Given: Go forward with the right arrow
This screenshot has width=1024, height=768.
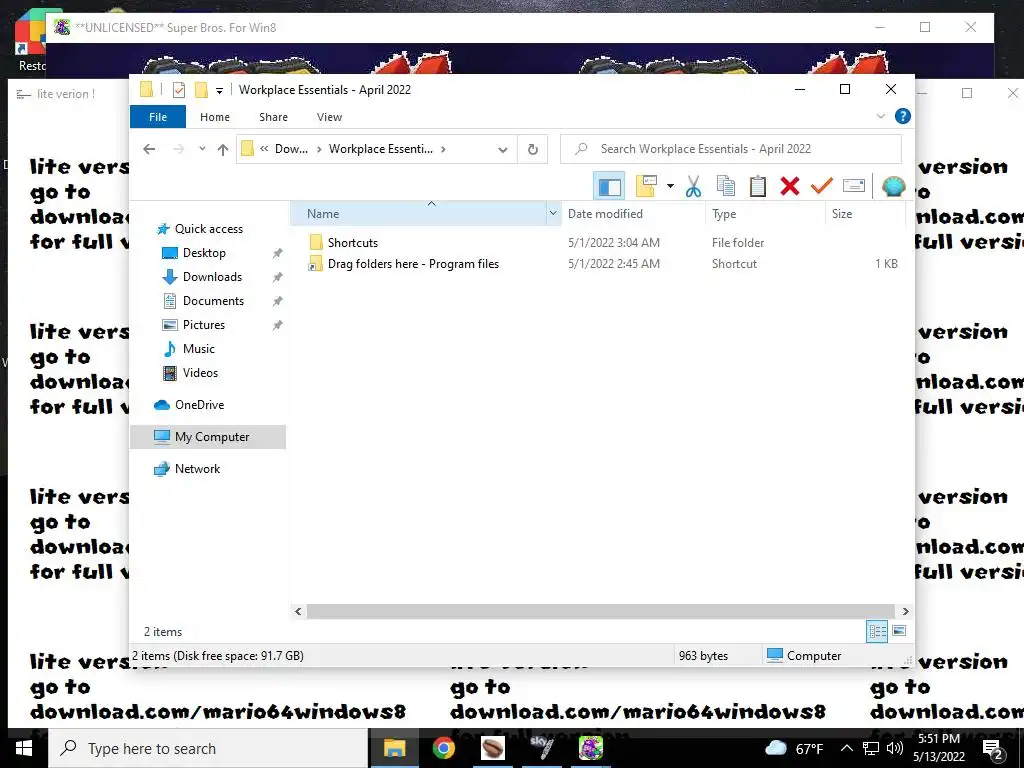Looking at the screenshot, I should [178, 149].
